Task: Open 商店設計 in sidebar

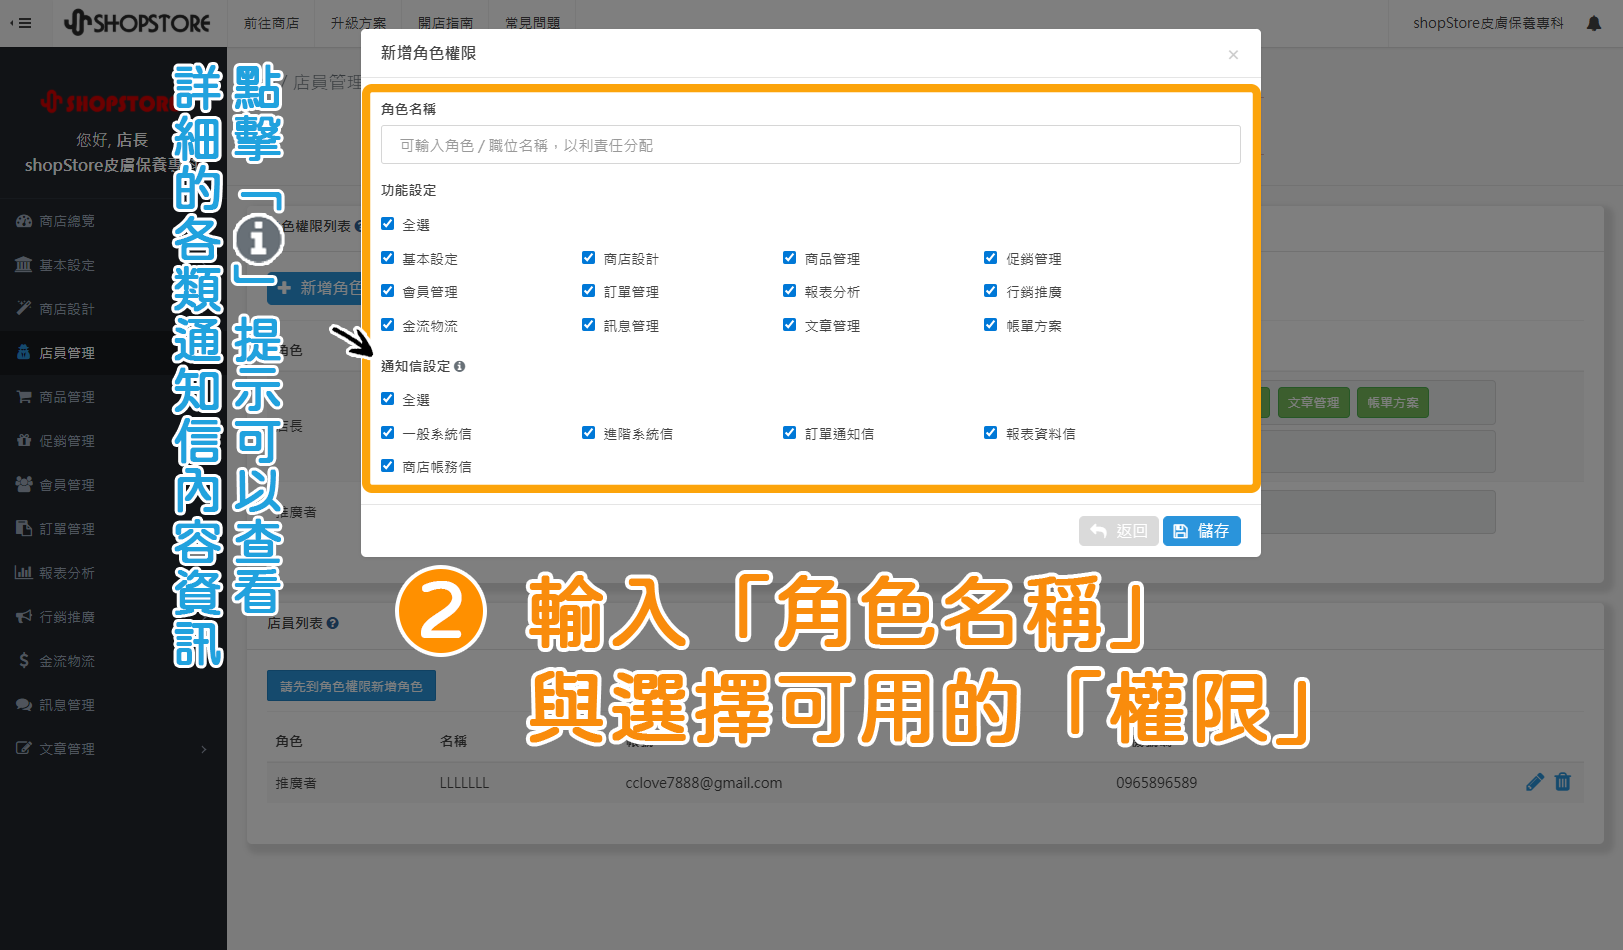Action: (x=67, y=309)
